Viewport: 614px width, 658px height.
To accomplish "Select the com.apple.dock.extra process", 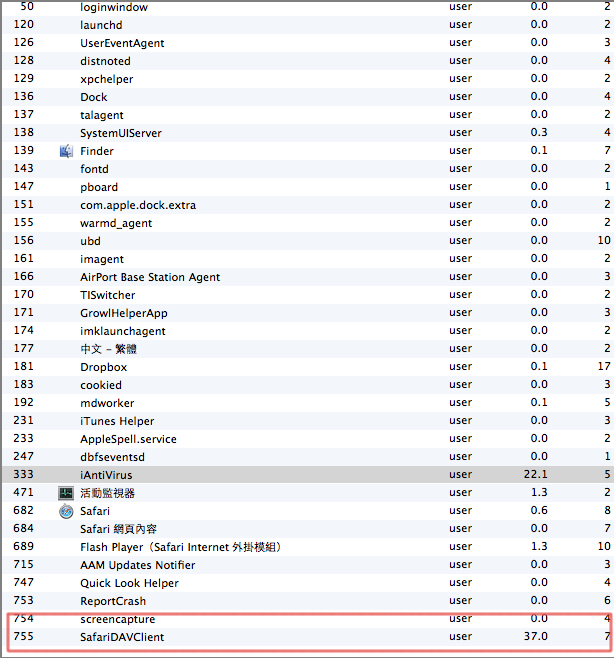I will (138, 205).
